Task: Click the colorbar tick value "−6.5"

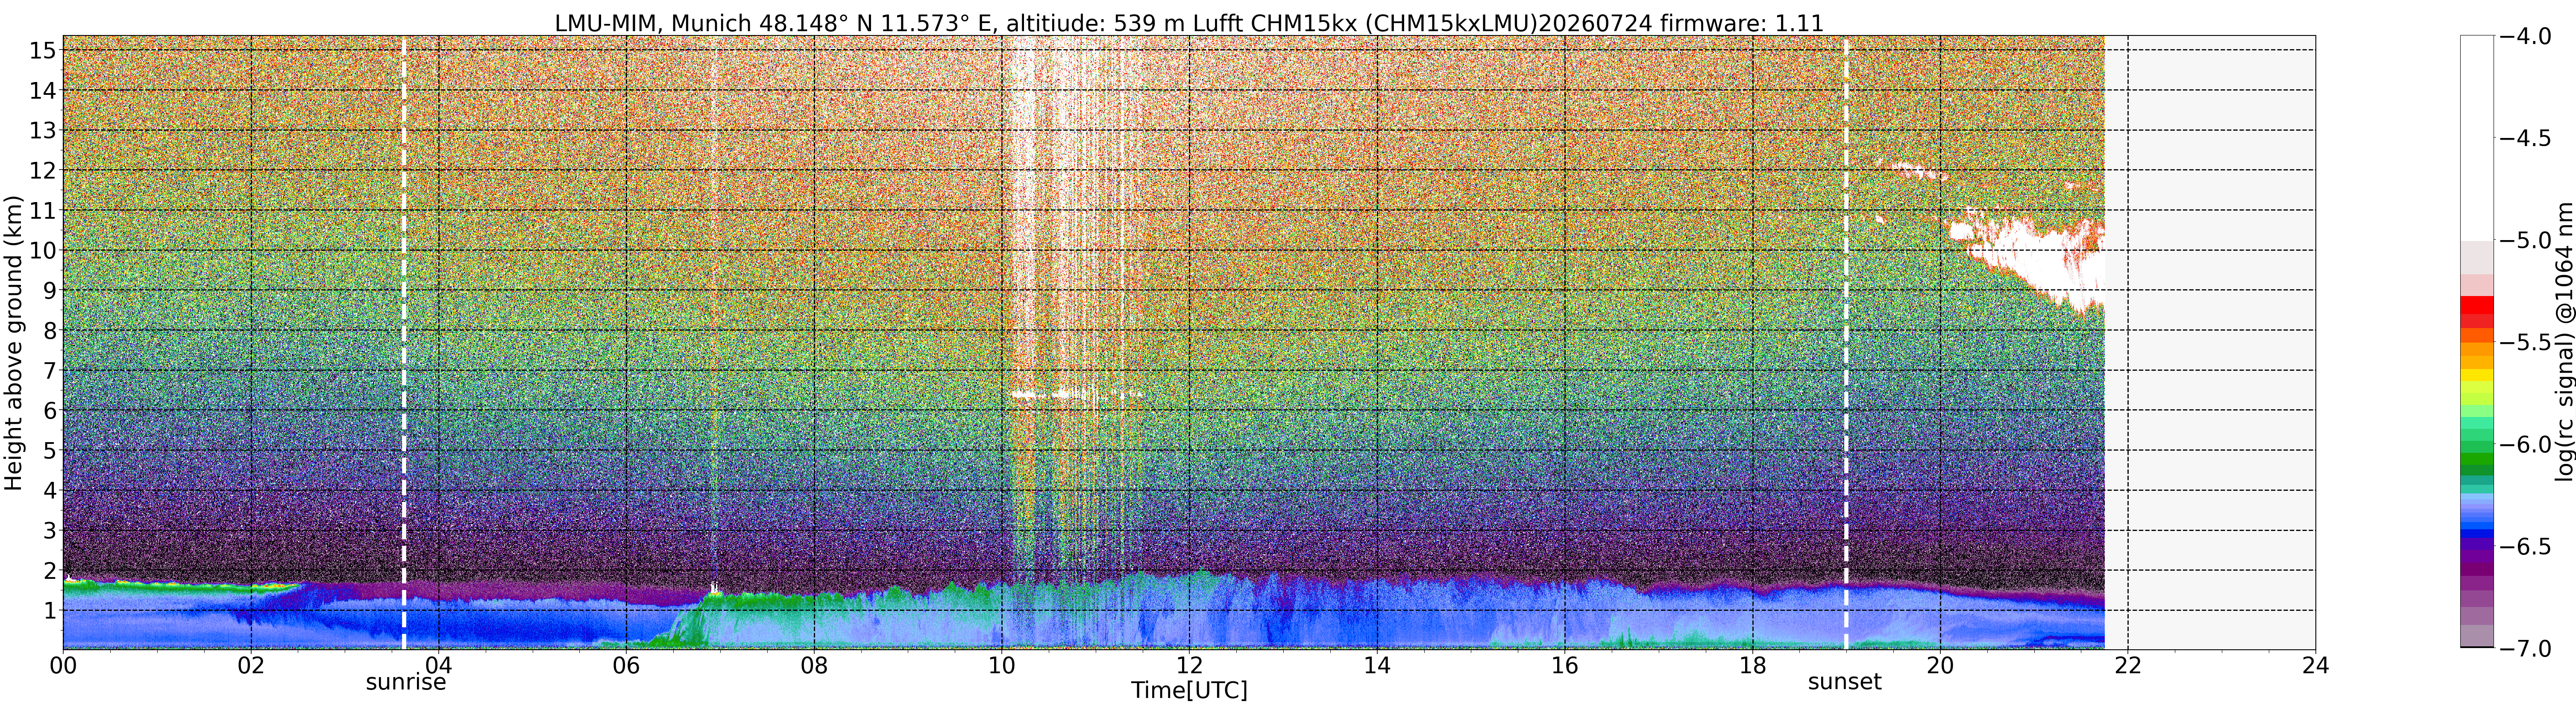Action: click(2526, 546)
